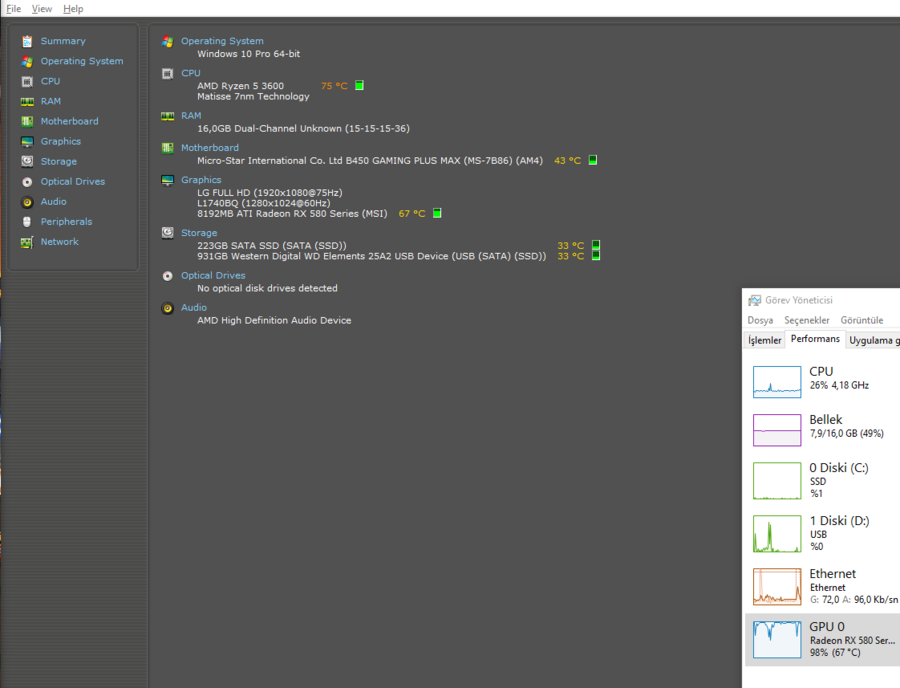
Task: Select the Bellek memory graph thumbnail
Action: pyautogui.click(x=777, y=430)
